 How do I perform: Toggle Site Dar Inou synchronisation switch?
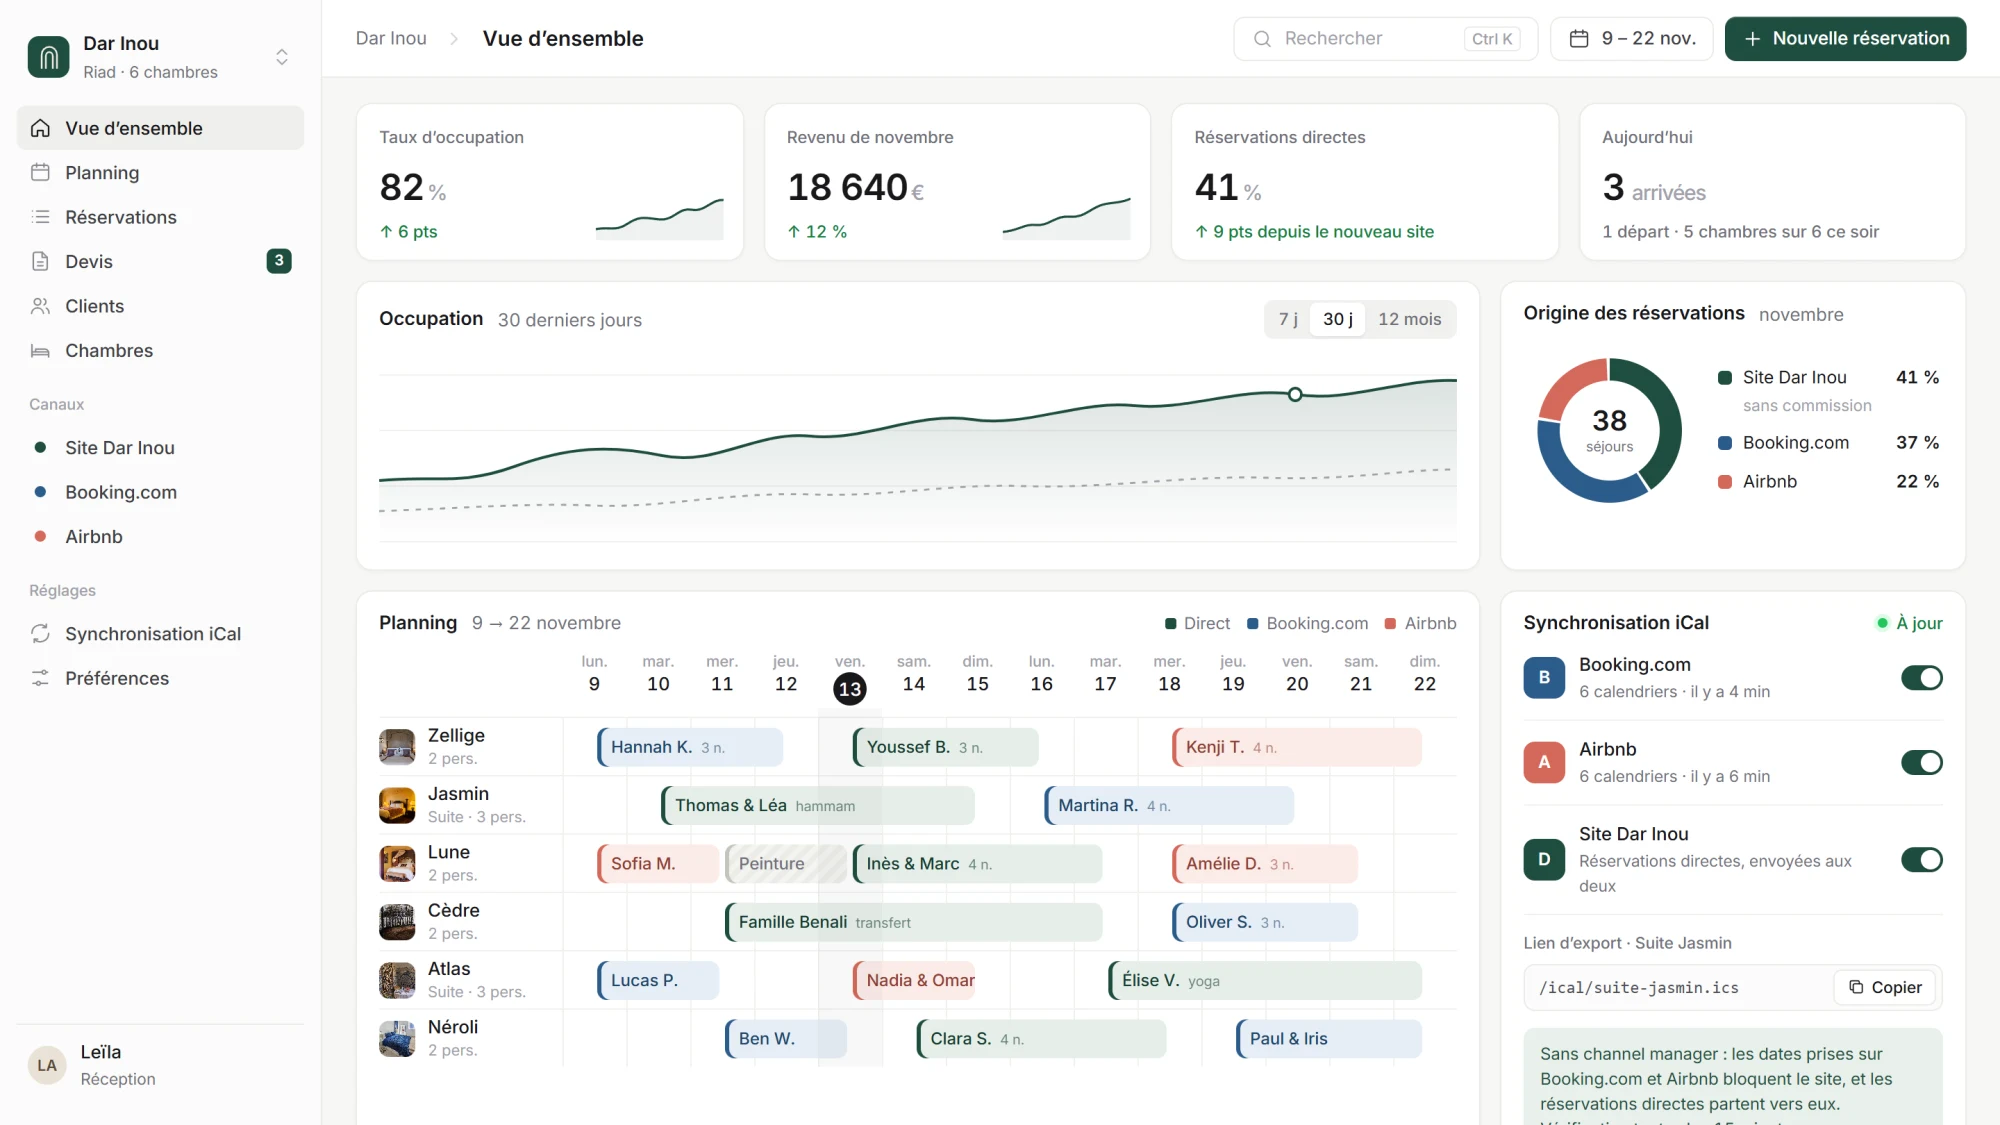(1921, 860)
